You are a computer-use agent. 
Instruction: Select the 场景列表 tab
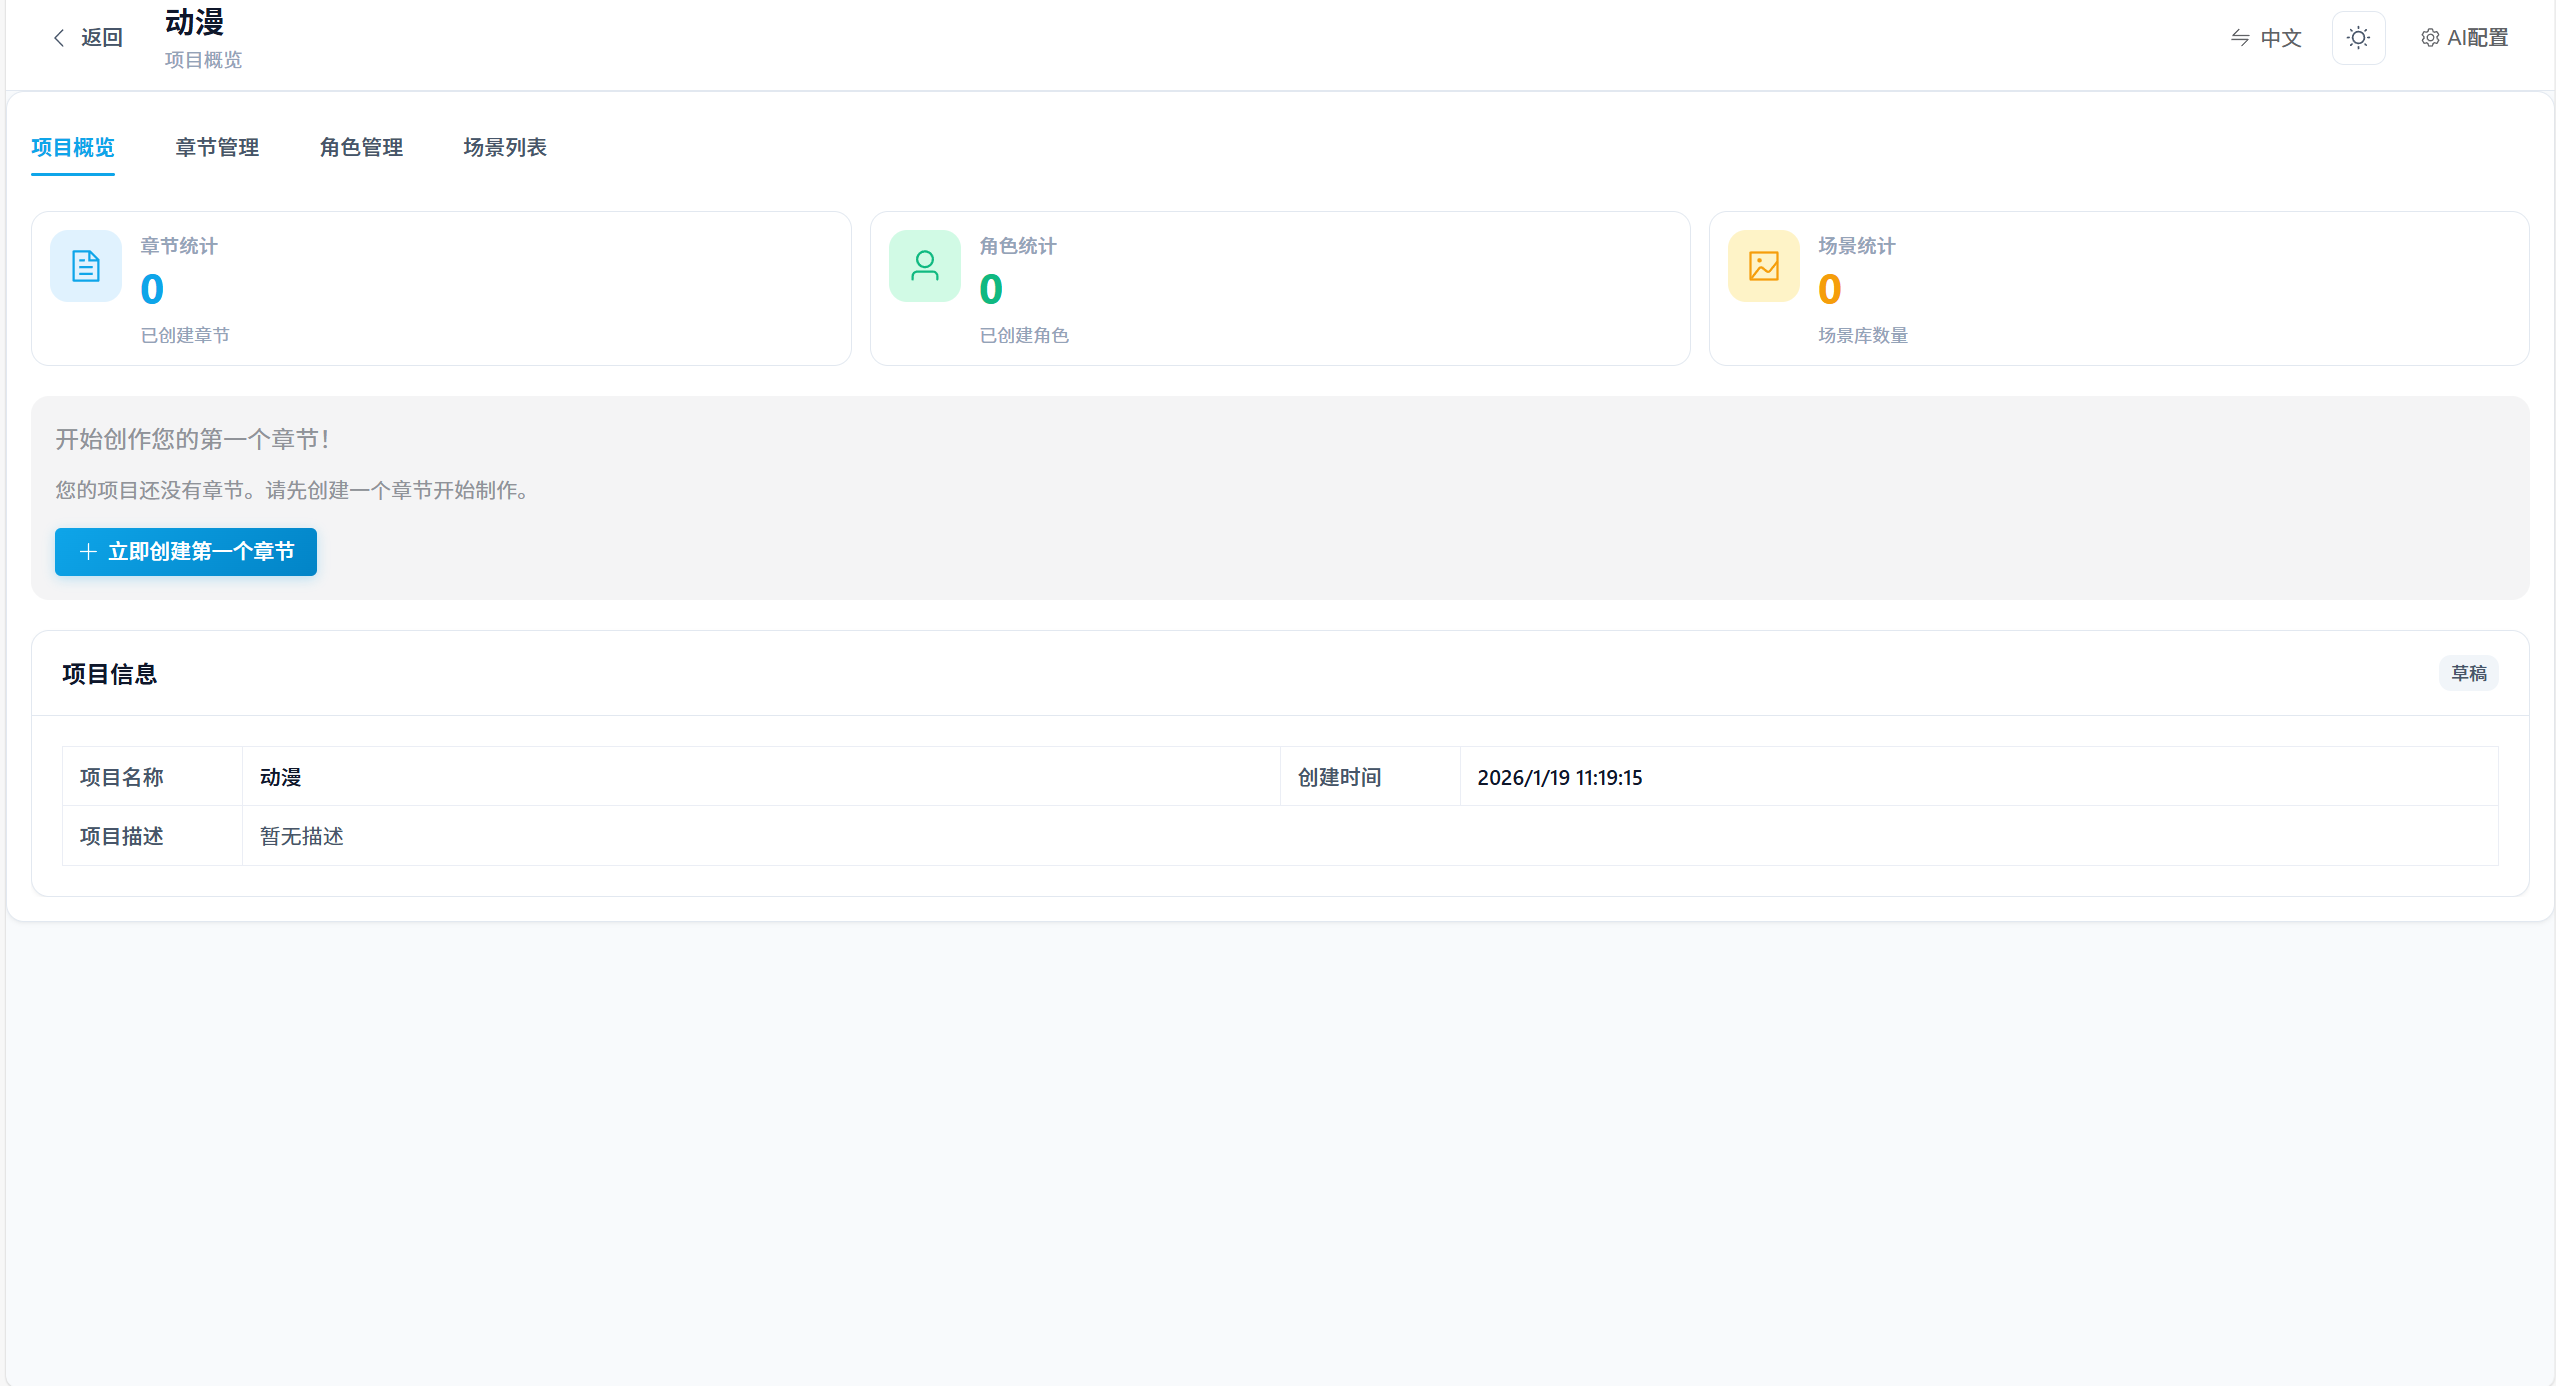[x=505, y=148]
